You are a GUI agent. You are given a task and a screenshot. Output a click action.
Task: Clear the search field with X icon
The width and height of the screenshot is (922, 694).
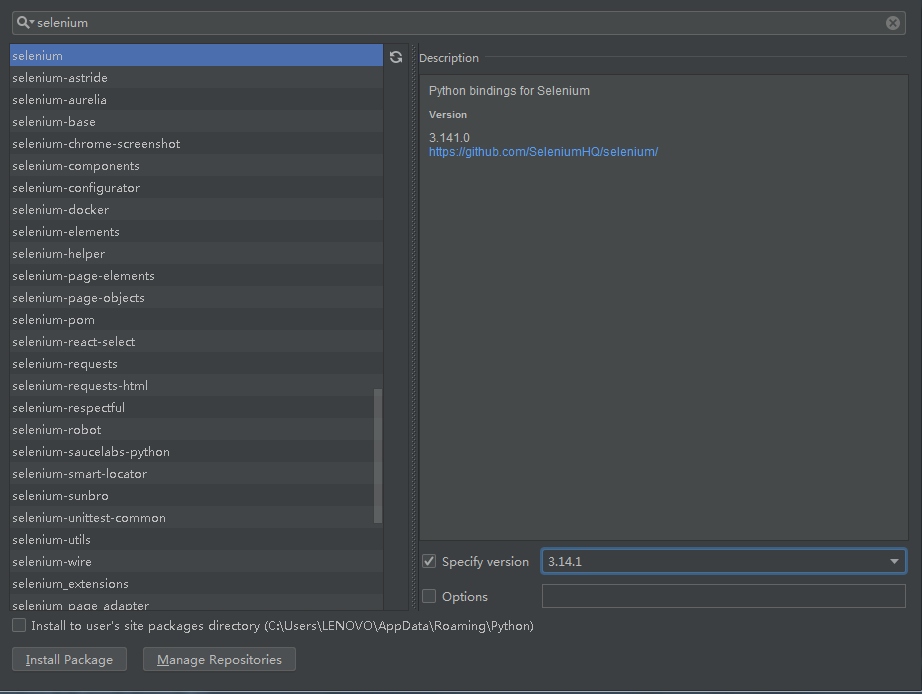click(892, 23)
